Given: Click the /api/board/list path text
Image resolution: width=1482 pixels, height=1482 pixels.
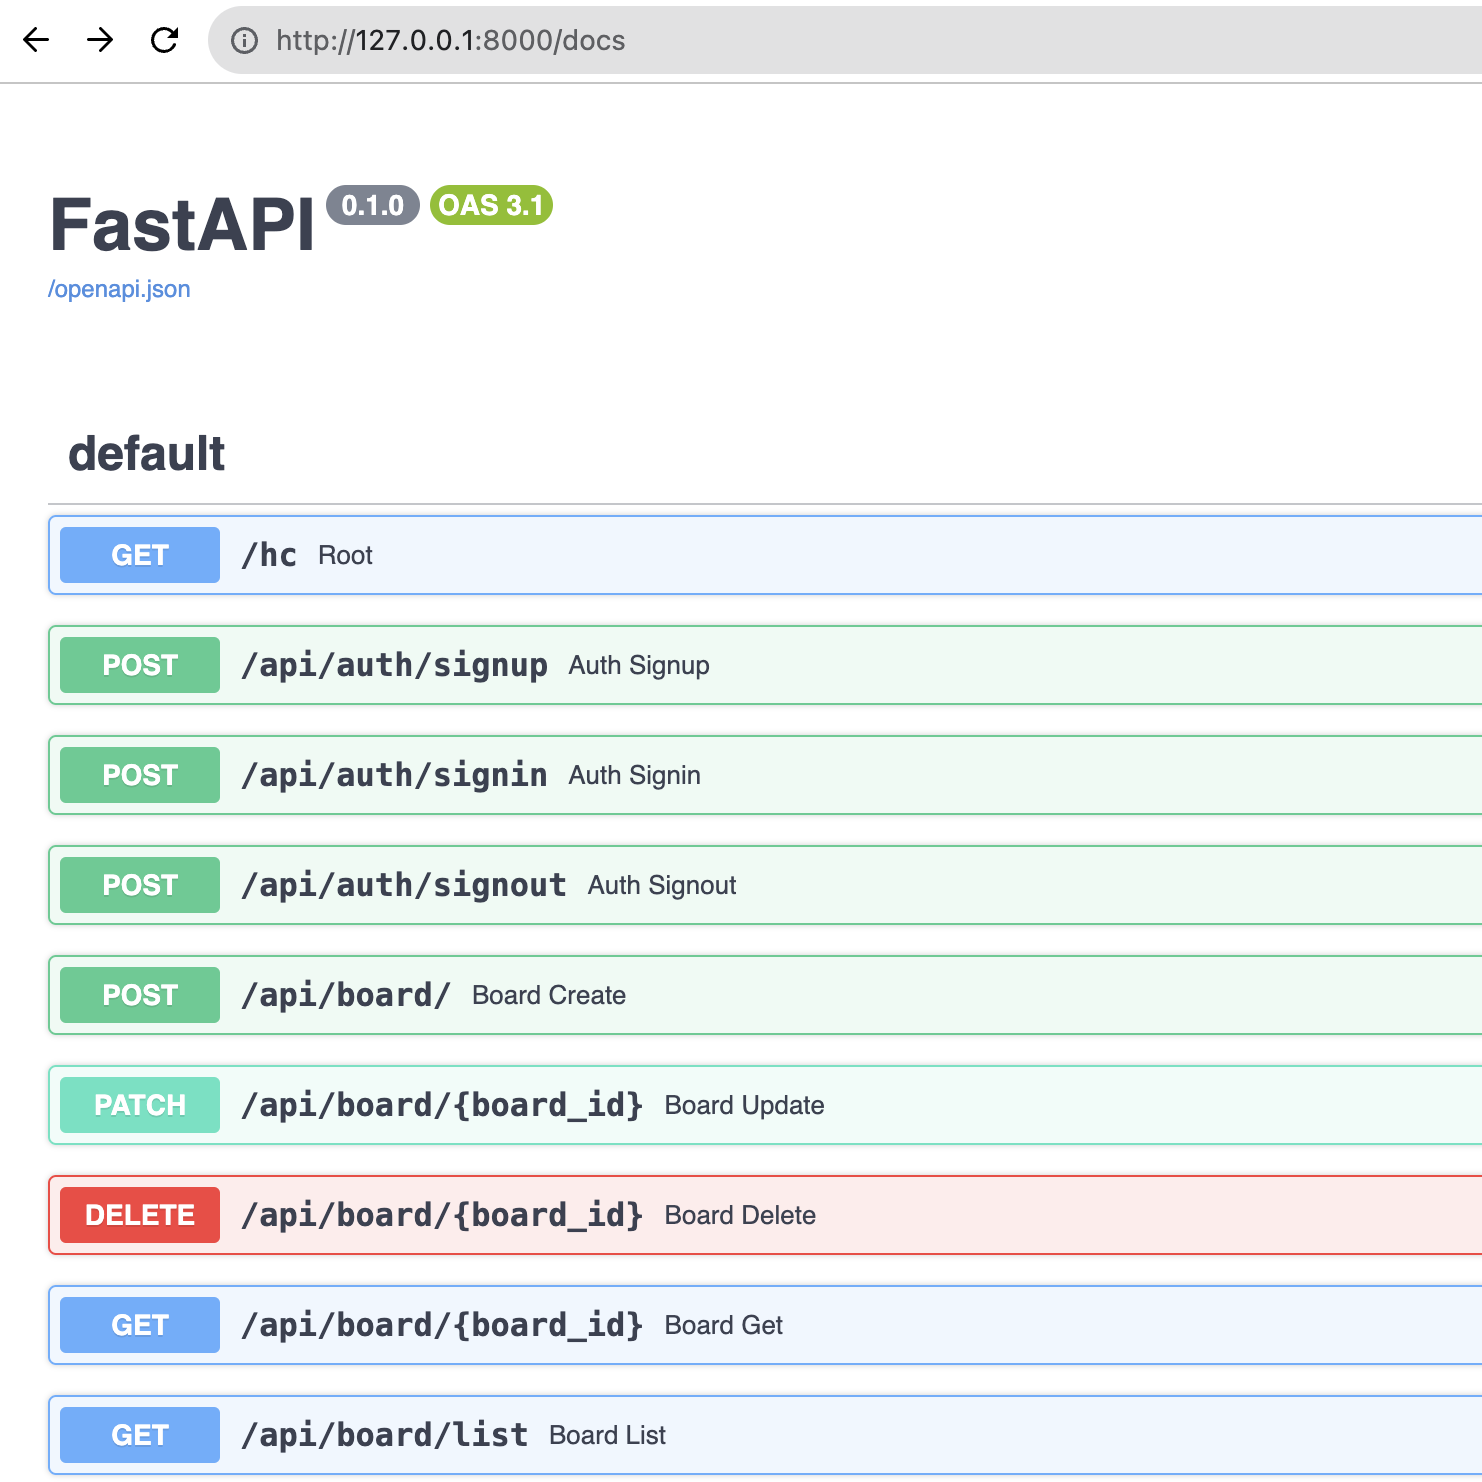Looking at the screenshot, I should (x=385, y=1435).
